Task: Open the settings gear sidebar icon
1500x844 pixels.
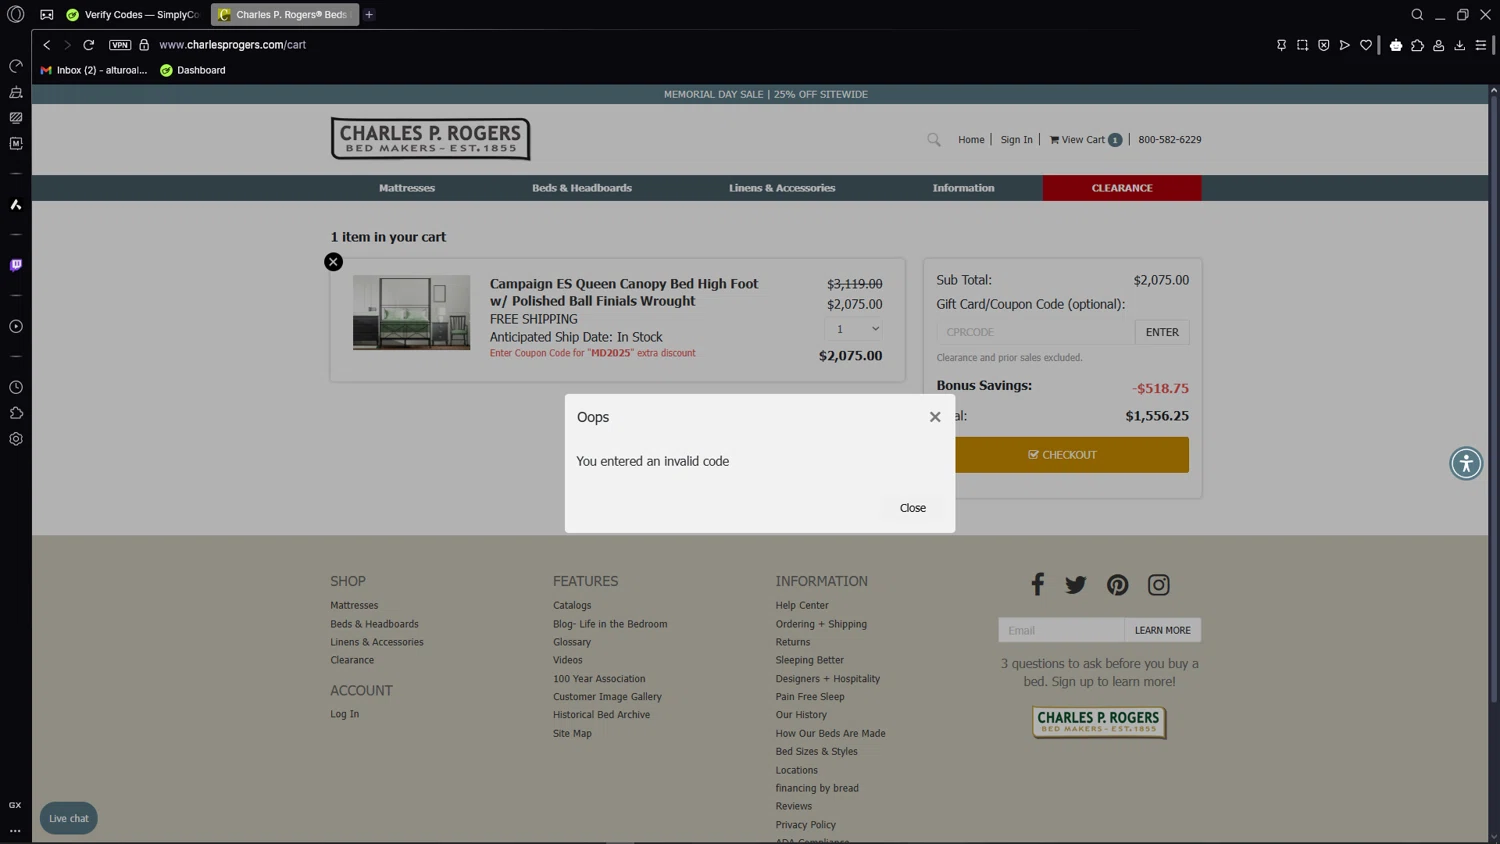Action: click(x=16, y=439)
